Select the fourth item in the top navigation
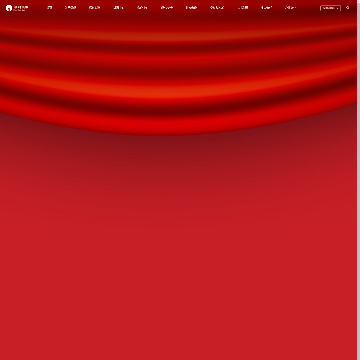 [118, 8]
